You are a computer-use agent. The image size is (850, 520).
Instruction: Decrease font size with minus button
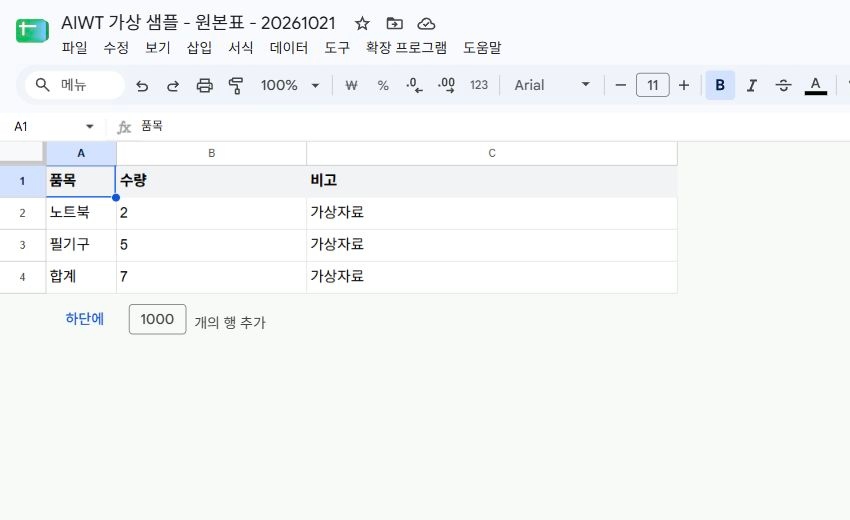pos(621,85)
